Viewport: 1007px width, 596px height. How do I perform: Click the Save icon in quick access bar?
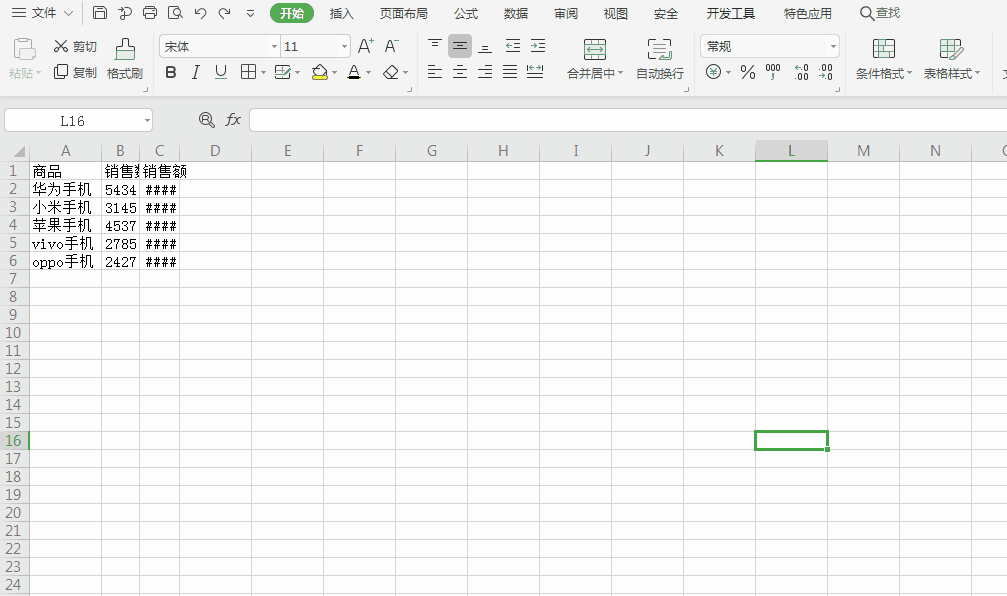pos(100,13)
